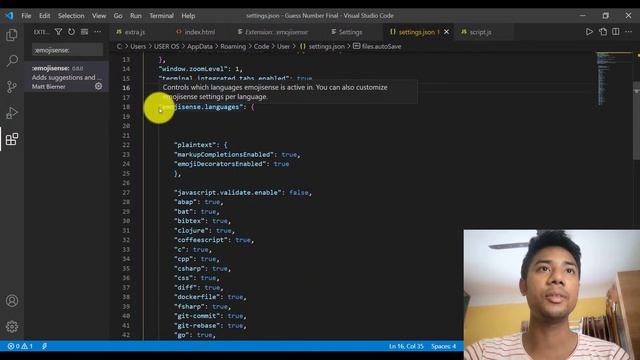The height and width of the screenshot is (360, 640).
Task: Click the Users breadcrumb segment
Action: [x=138, y=47]
